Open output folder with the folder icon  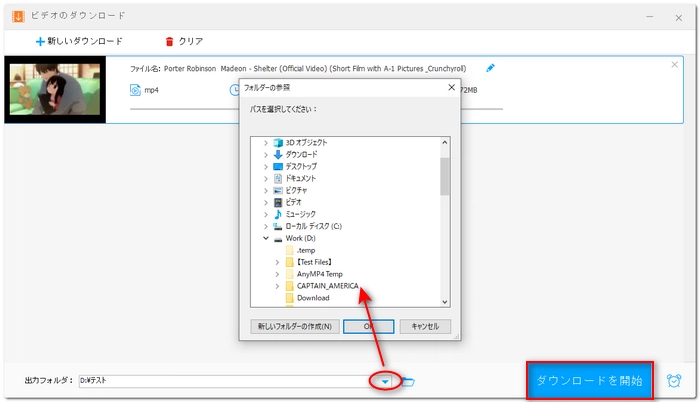(x=408, y=381)
